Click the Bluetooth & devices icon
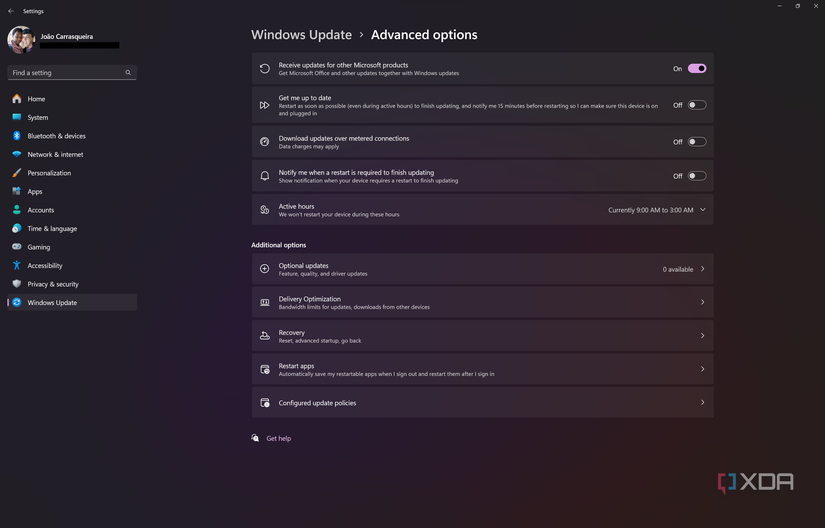825x528 pixels. click(x=17, y=136)
